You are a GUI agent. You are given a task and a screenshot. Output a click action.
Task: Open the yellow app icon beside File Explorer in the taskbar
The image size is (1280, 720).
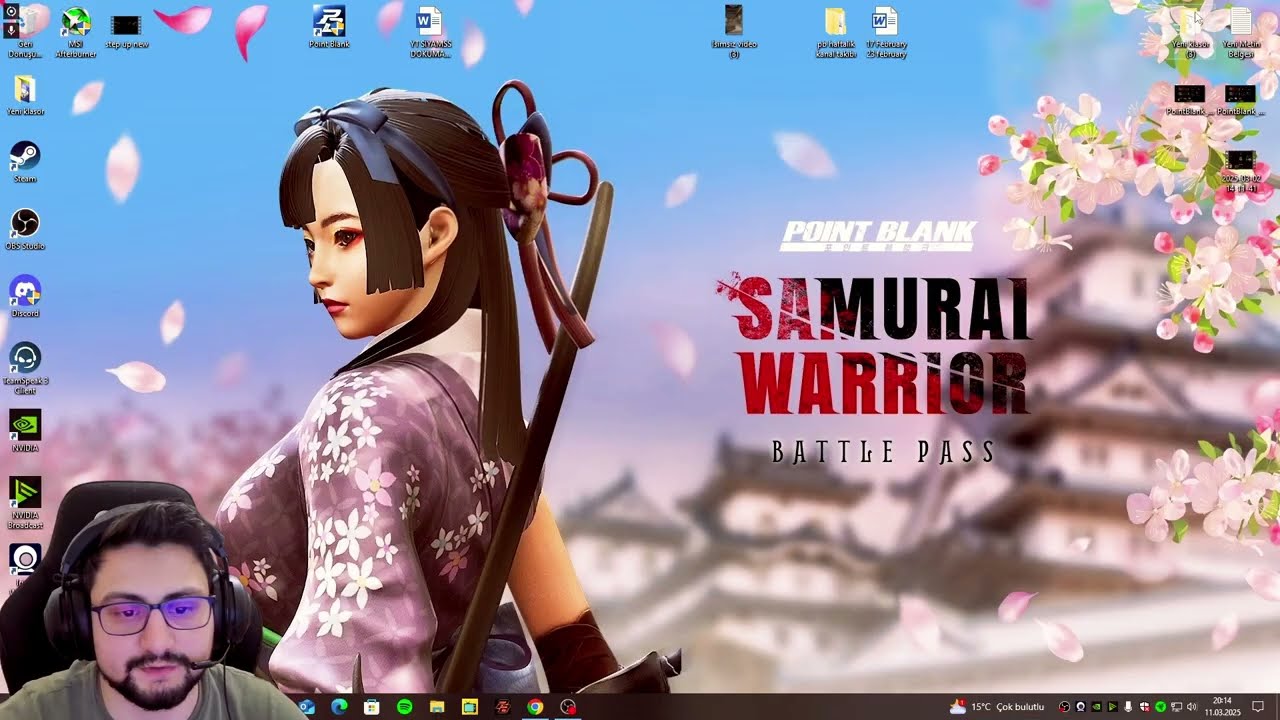click(x=470, y=707)
